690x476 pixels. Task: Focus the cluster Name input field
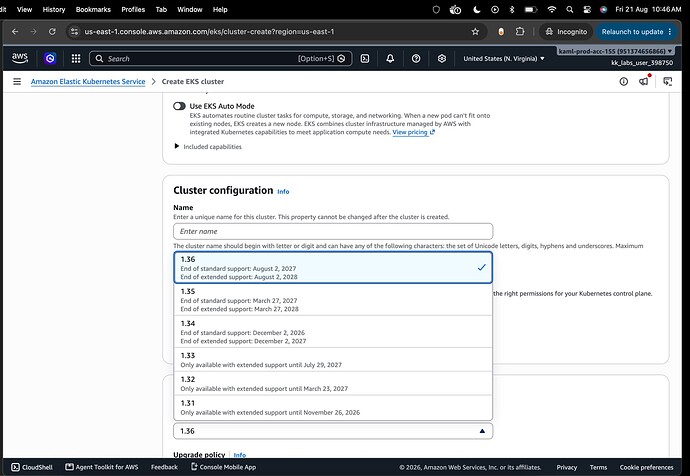click(333, 231)
